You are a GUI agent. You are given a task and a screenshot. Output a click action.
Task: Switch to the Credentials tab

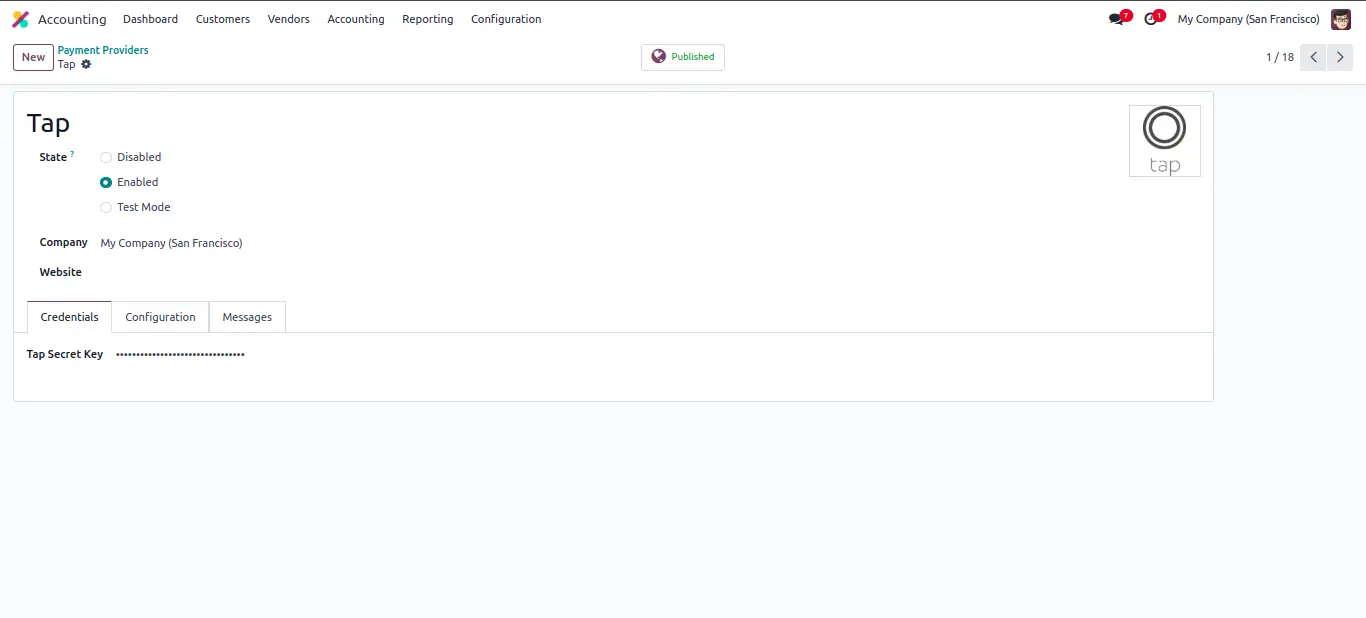pos(70,317)
